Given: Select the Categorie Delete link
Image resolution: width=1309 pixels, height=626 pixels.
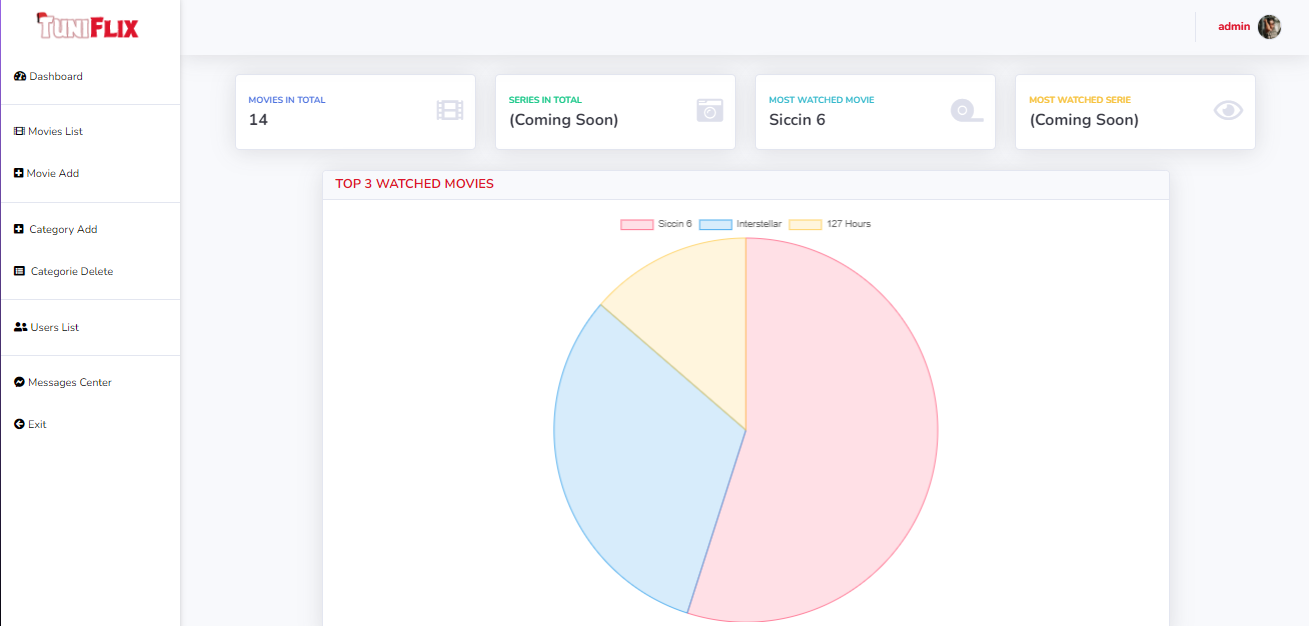Looking at the screenshot, I should pyautogui.click(x=71, y=272).
